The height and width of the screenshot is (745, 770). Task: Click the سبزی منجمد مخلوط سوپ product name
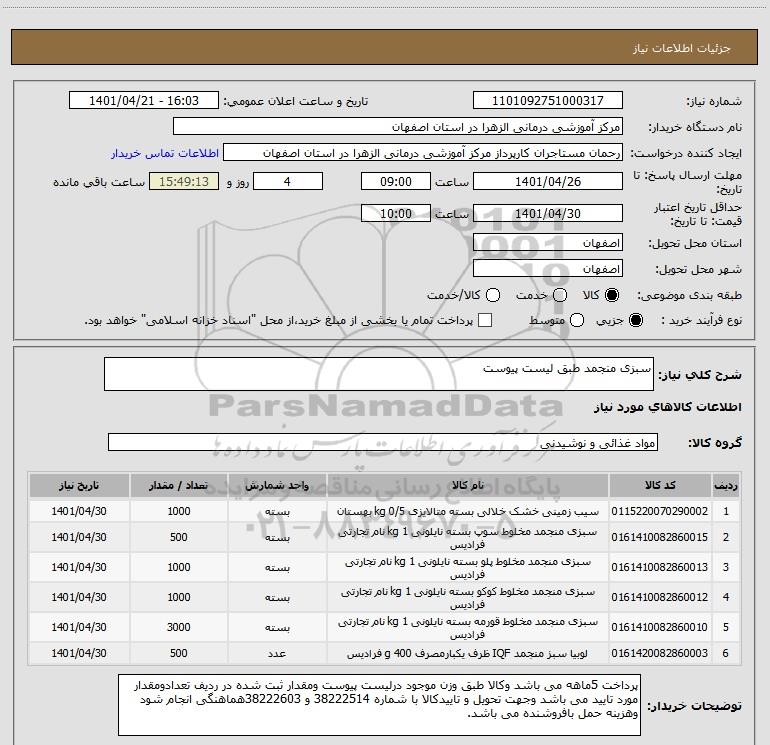point(468,538)
